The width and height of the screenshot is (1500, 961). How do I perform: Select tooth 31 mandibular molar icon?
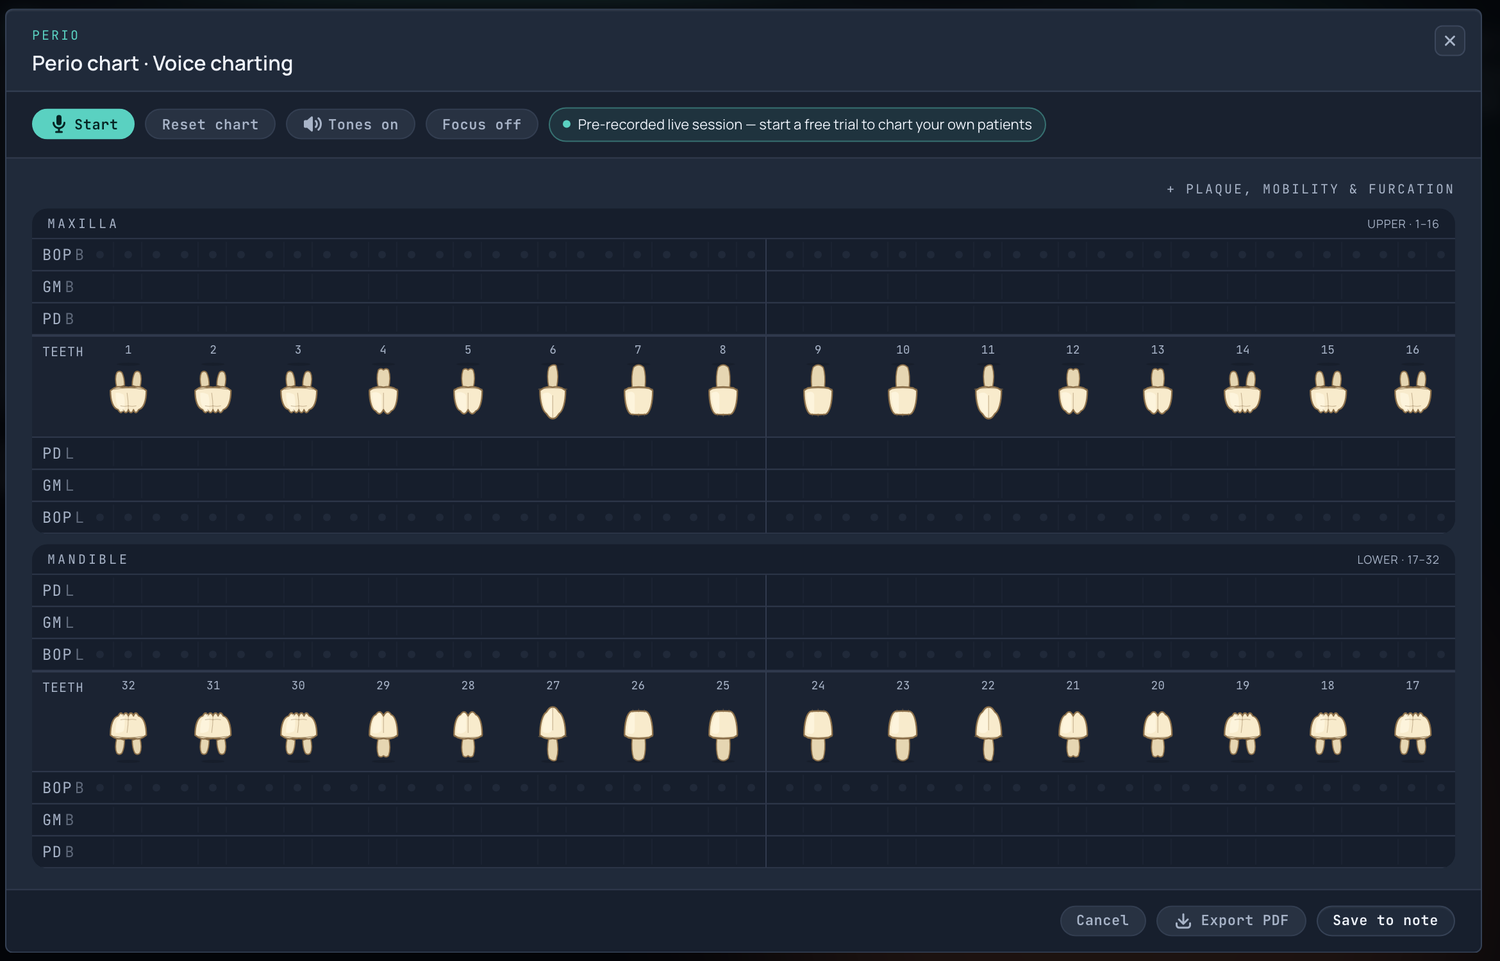tap(213, 734)
